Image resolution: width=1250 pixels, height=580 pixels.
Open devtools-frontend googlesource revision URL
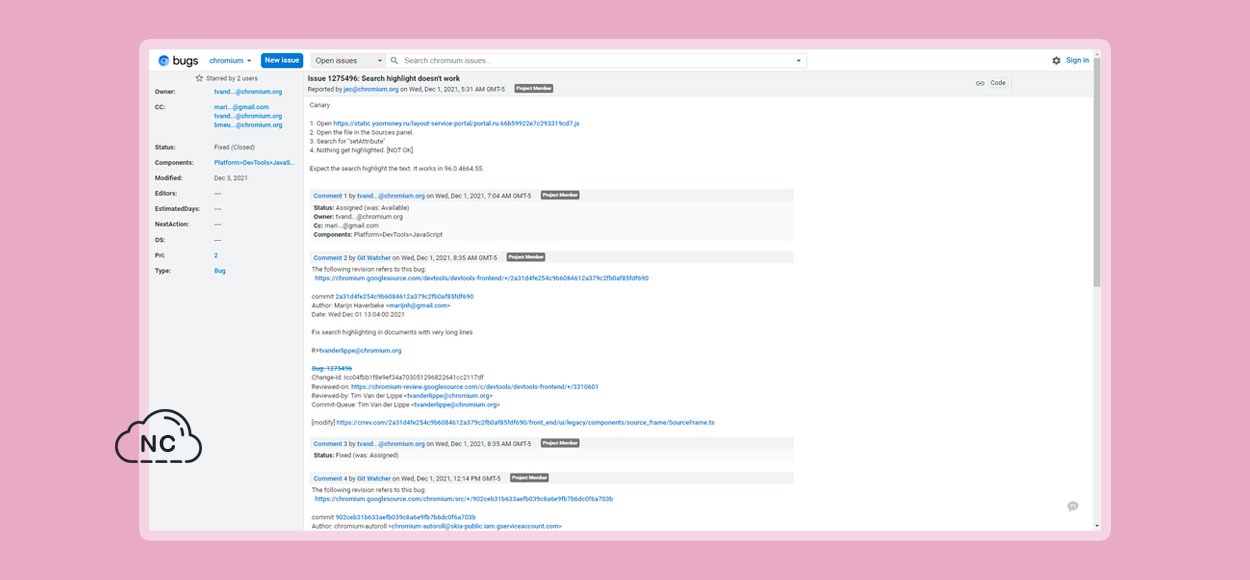481,278
